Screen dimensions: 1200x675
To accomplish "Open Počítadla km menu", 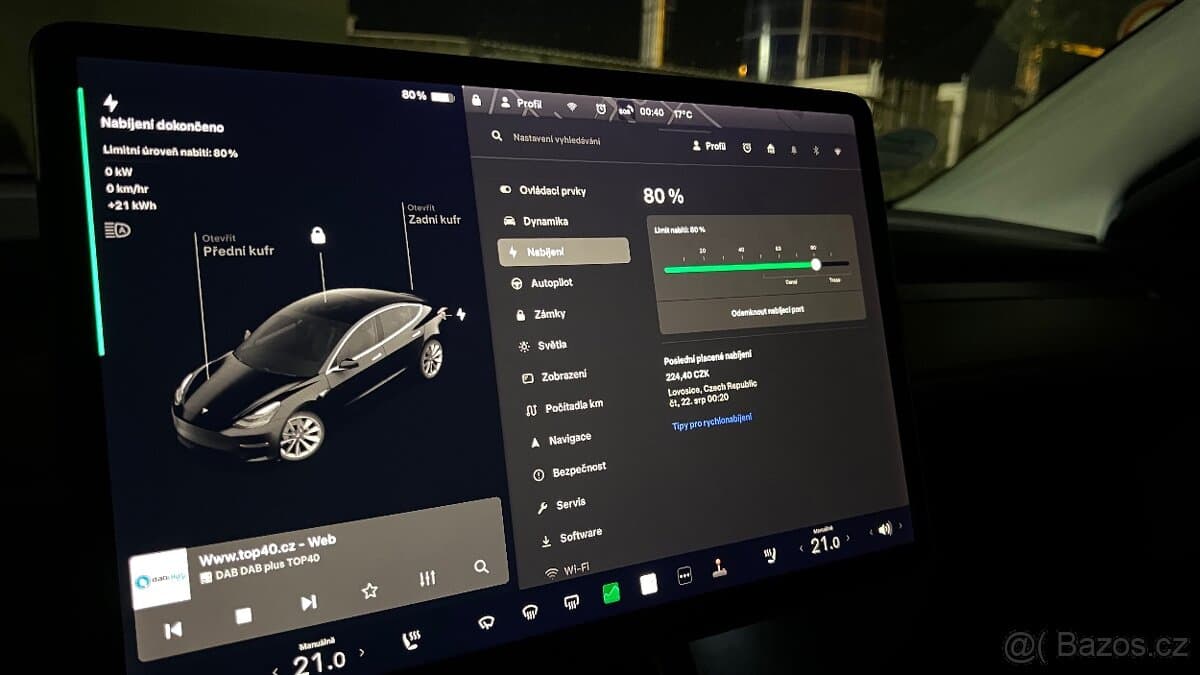I will coord(564,408).
